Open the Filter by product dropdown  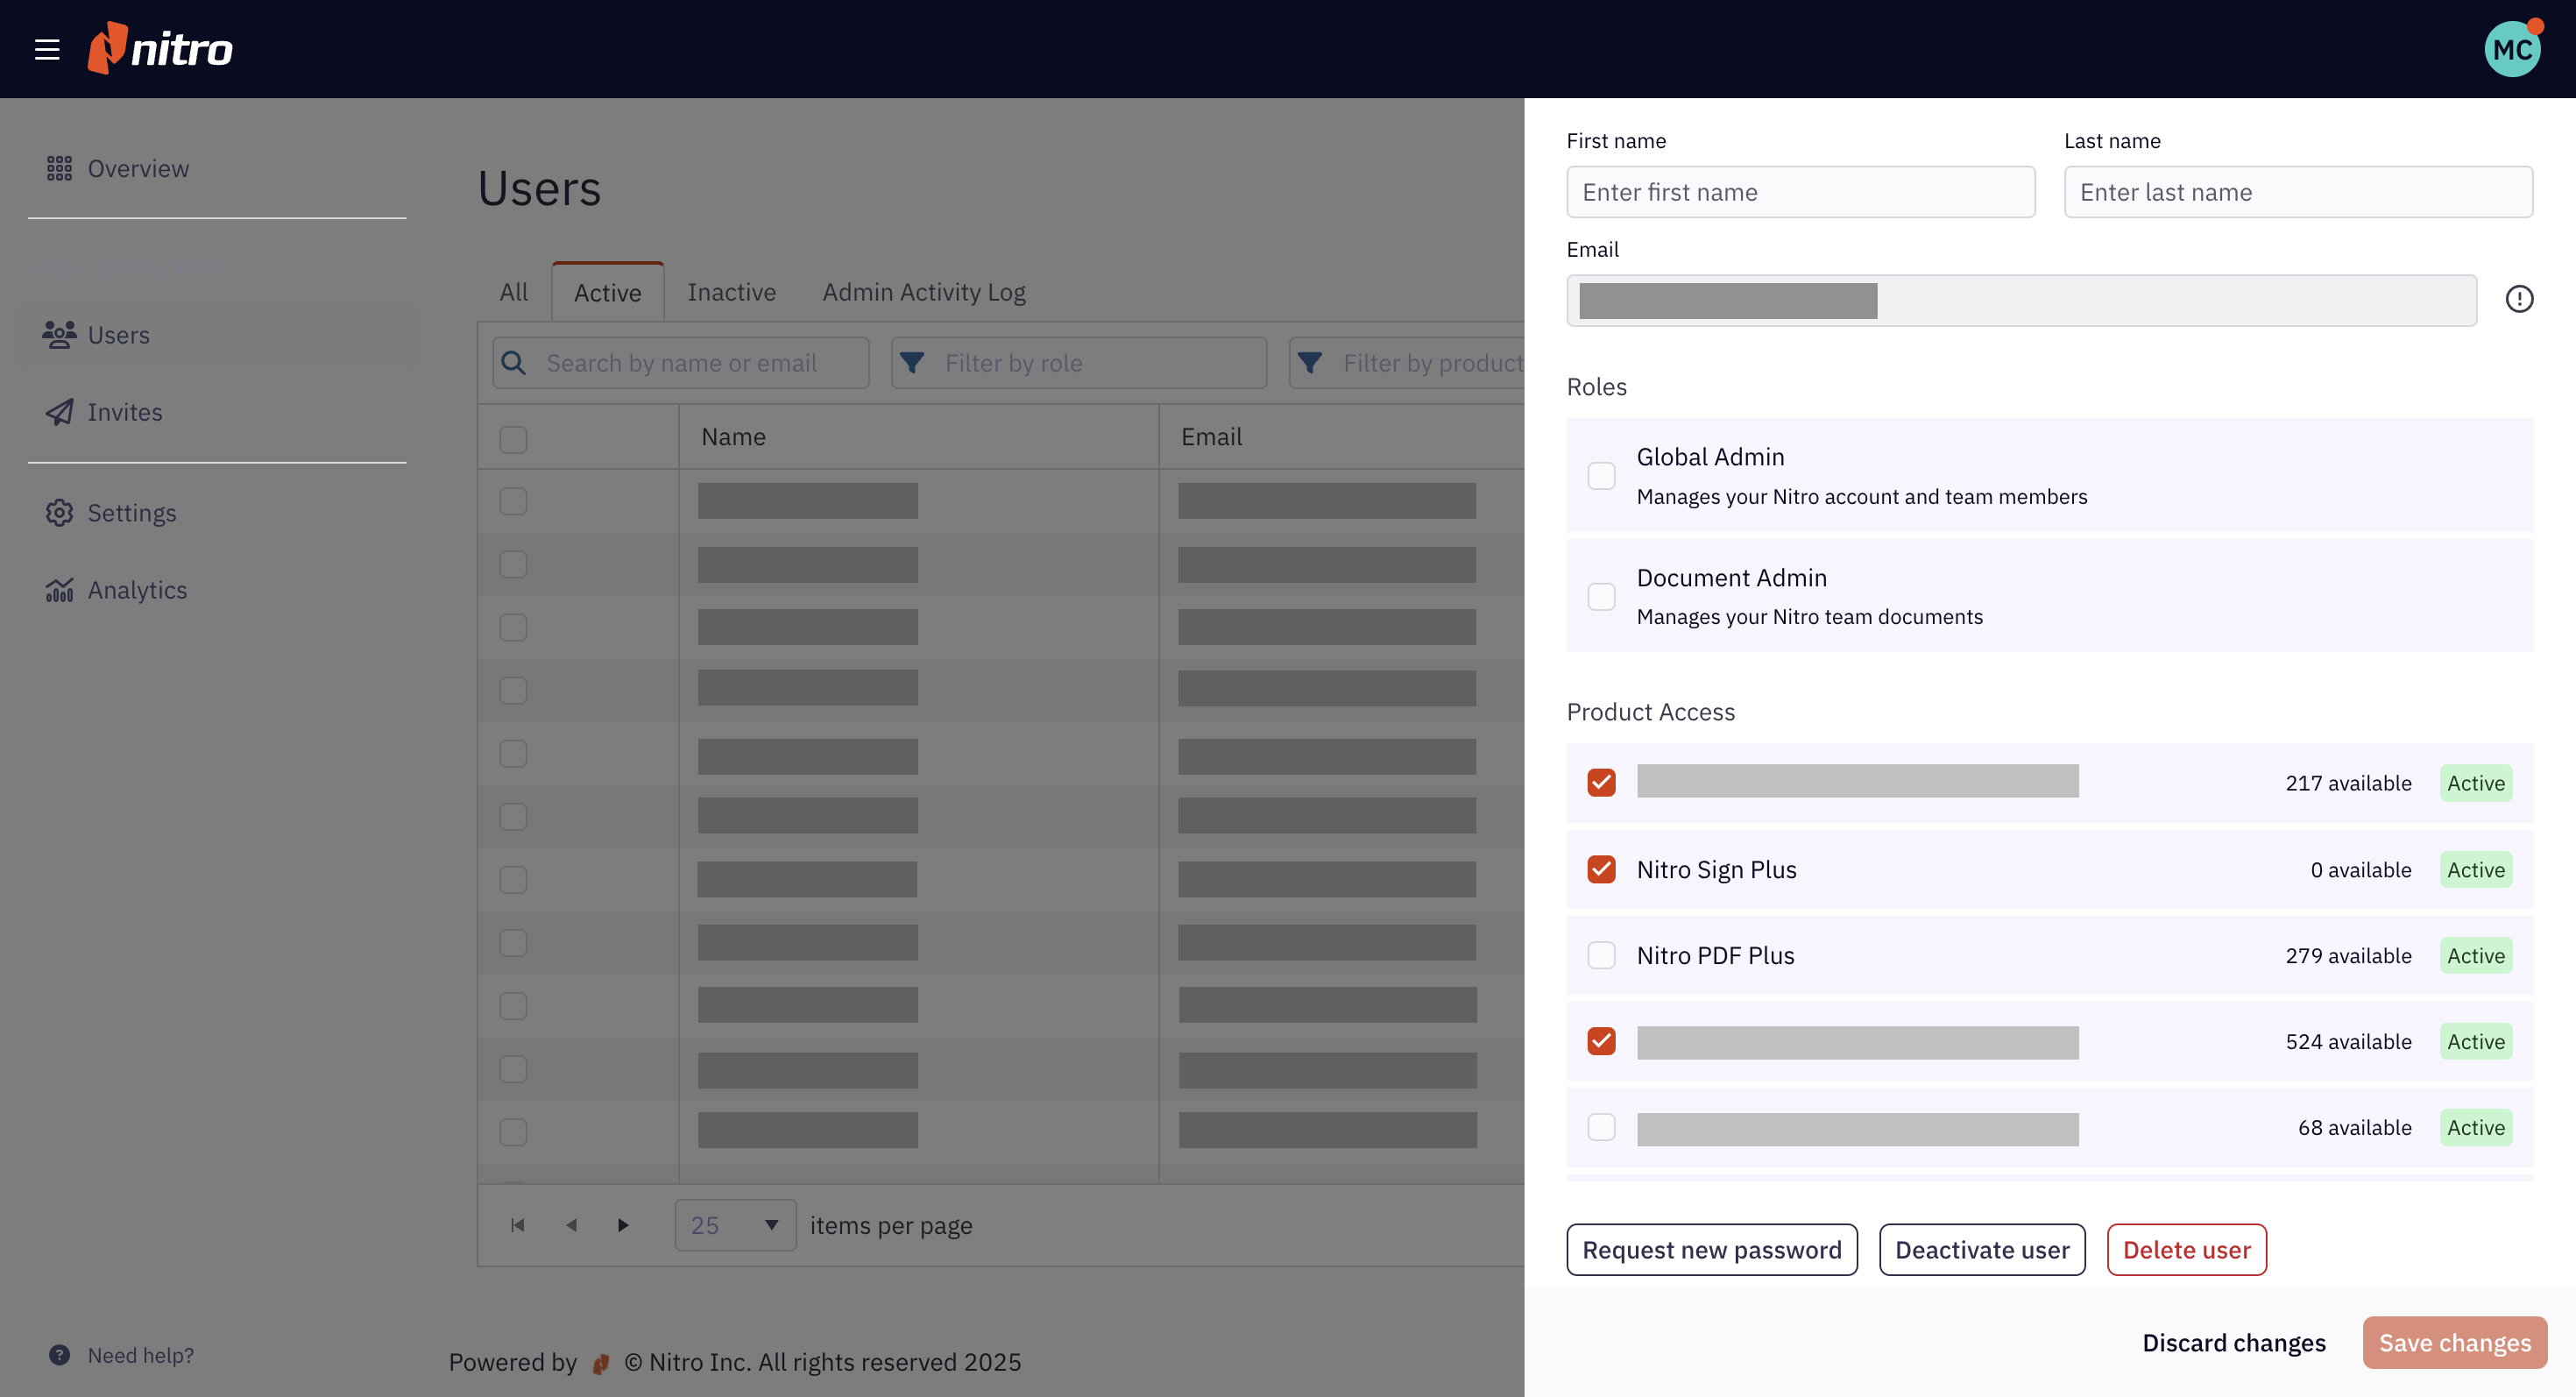coord(1410,363)
